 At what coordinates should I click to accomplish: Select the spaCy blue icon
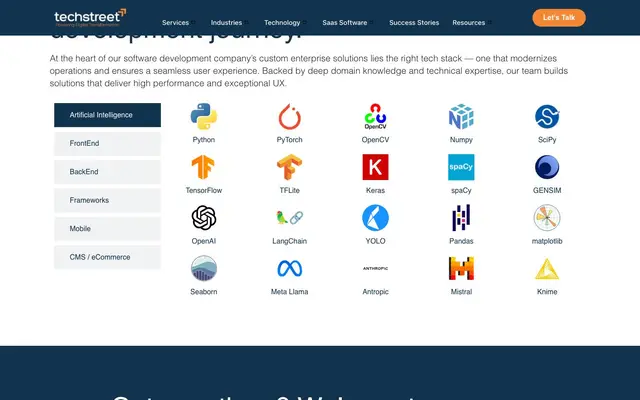(461, 167)
